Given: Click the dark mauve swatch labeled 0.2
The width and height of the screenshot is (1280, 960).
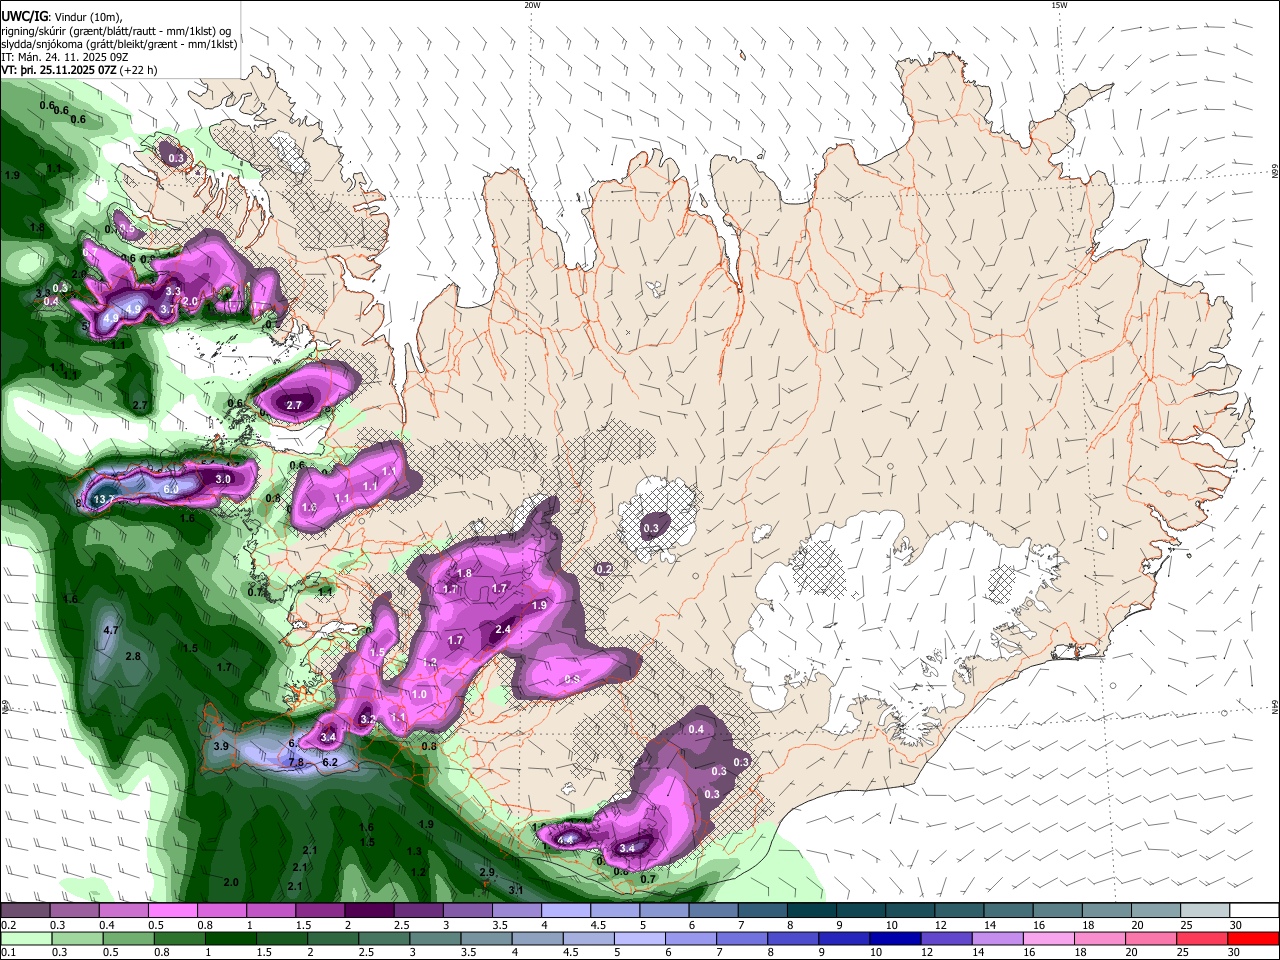Looking at the screenshot, I should coord(25,911).
